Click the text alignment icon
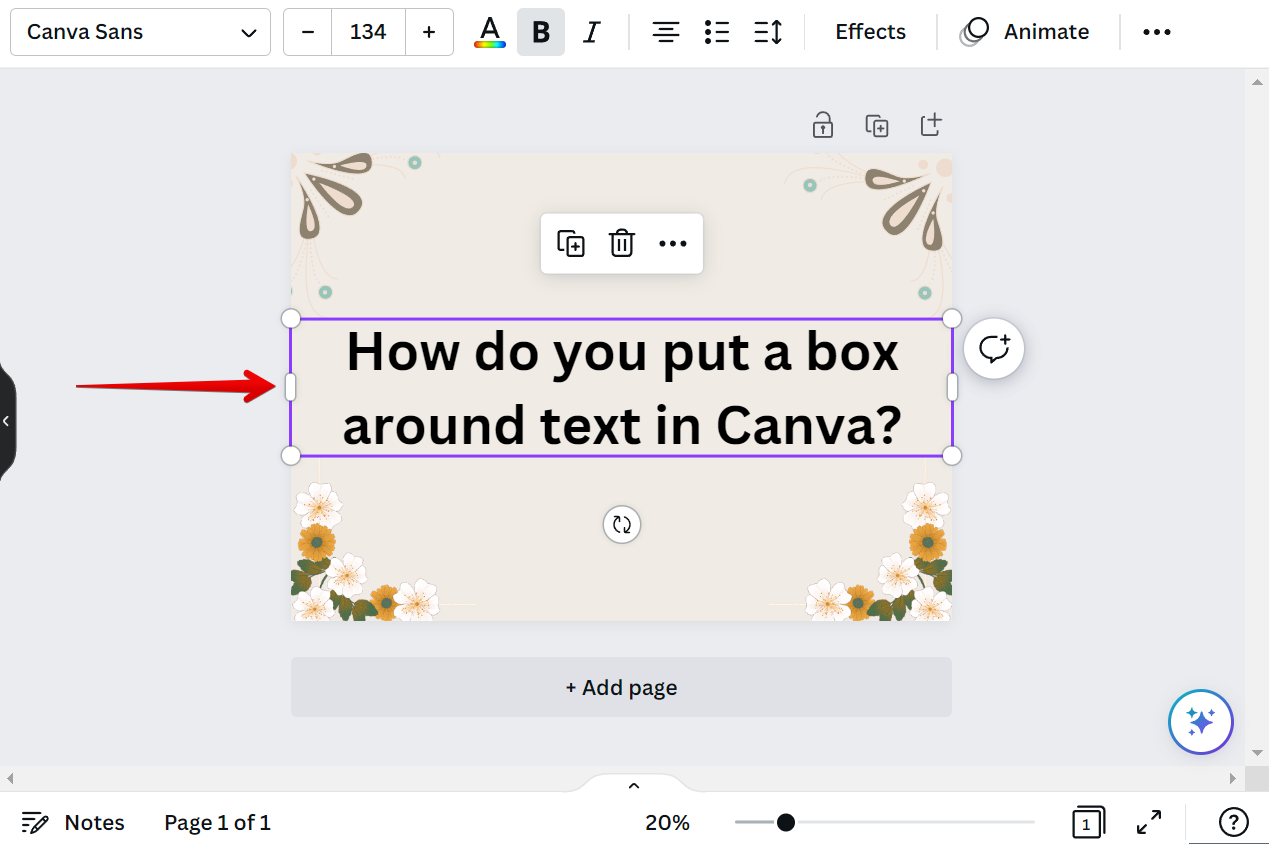Viewport: 1269px width, 844px height. tap(665, 31)
